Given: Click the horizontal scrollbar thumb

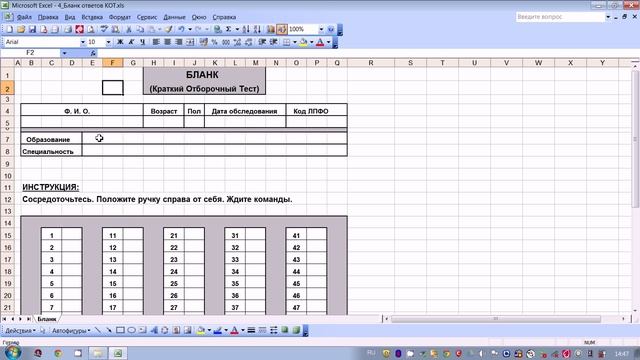Looking at the screenshot, I should coord(496,319).
